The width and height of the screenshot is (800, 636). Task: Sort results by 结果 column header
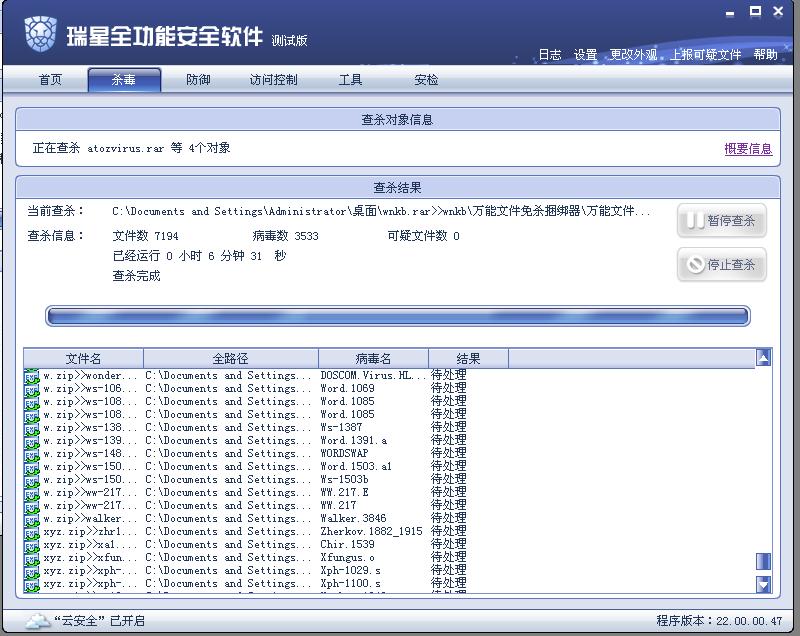click(x=468, y=359)
